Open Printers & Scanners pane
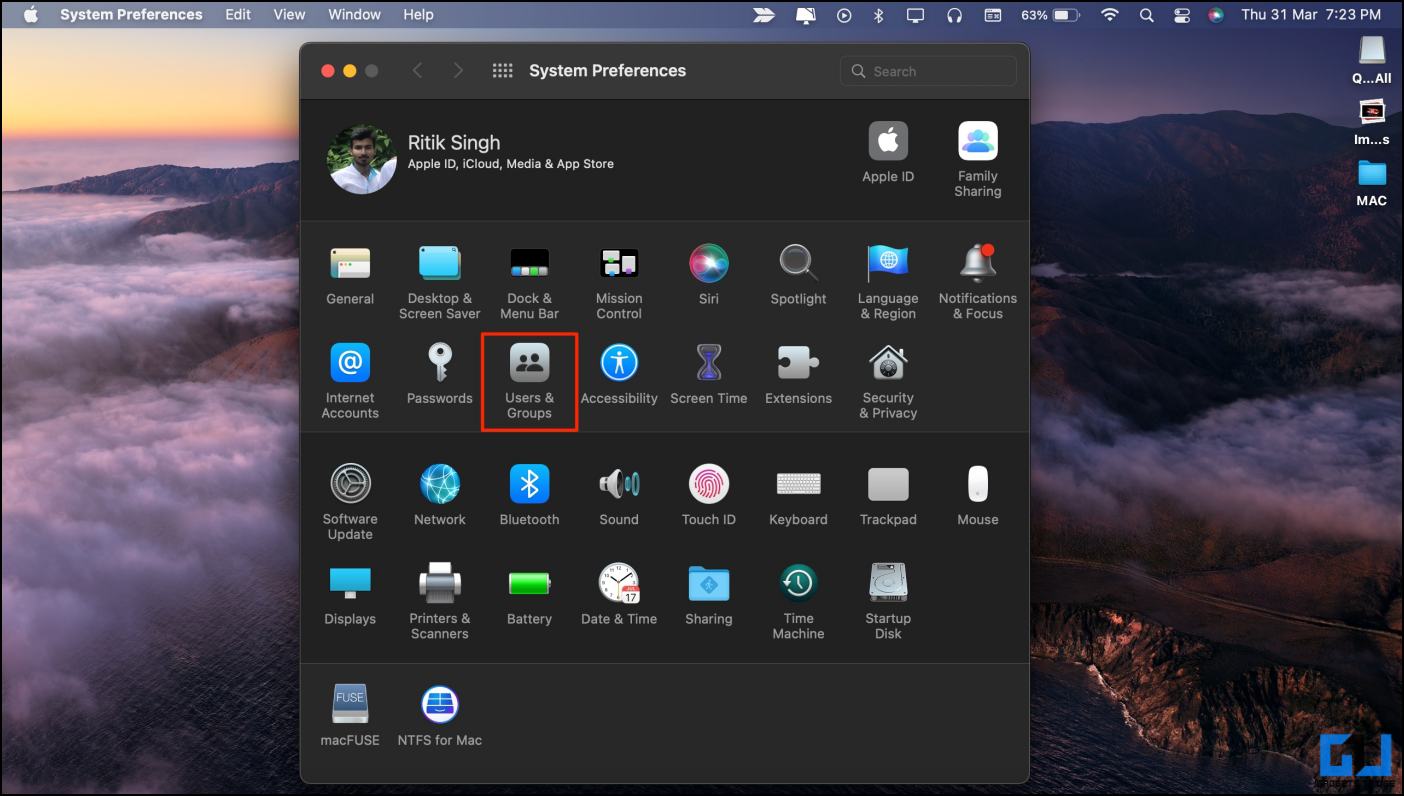Viewport: 1404px width, 796px height. 440,602
